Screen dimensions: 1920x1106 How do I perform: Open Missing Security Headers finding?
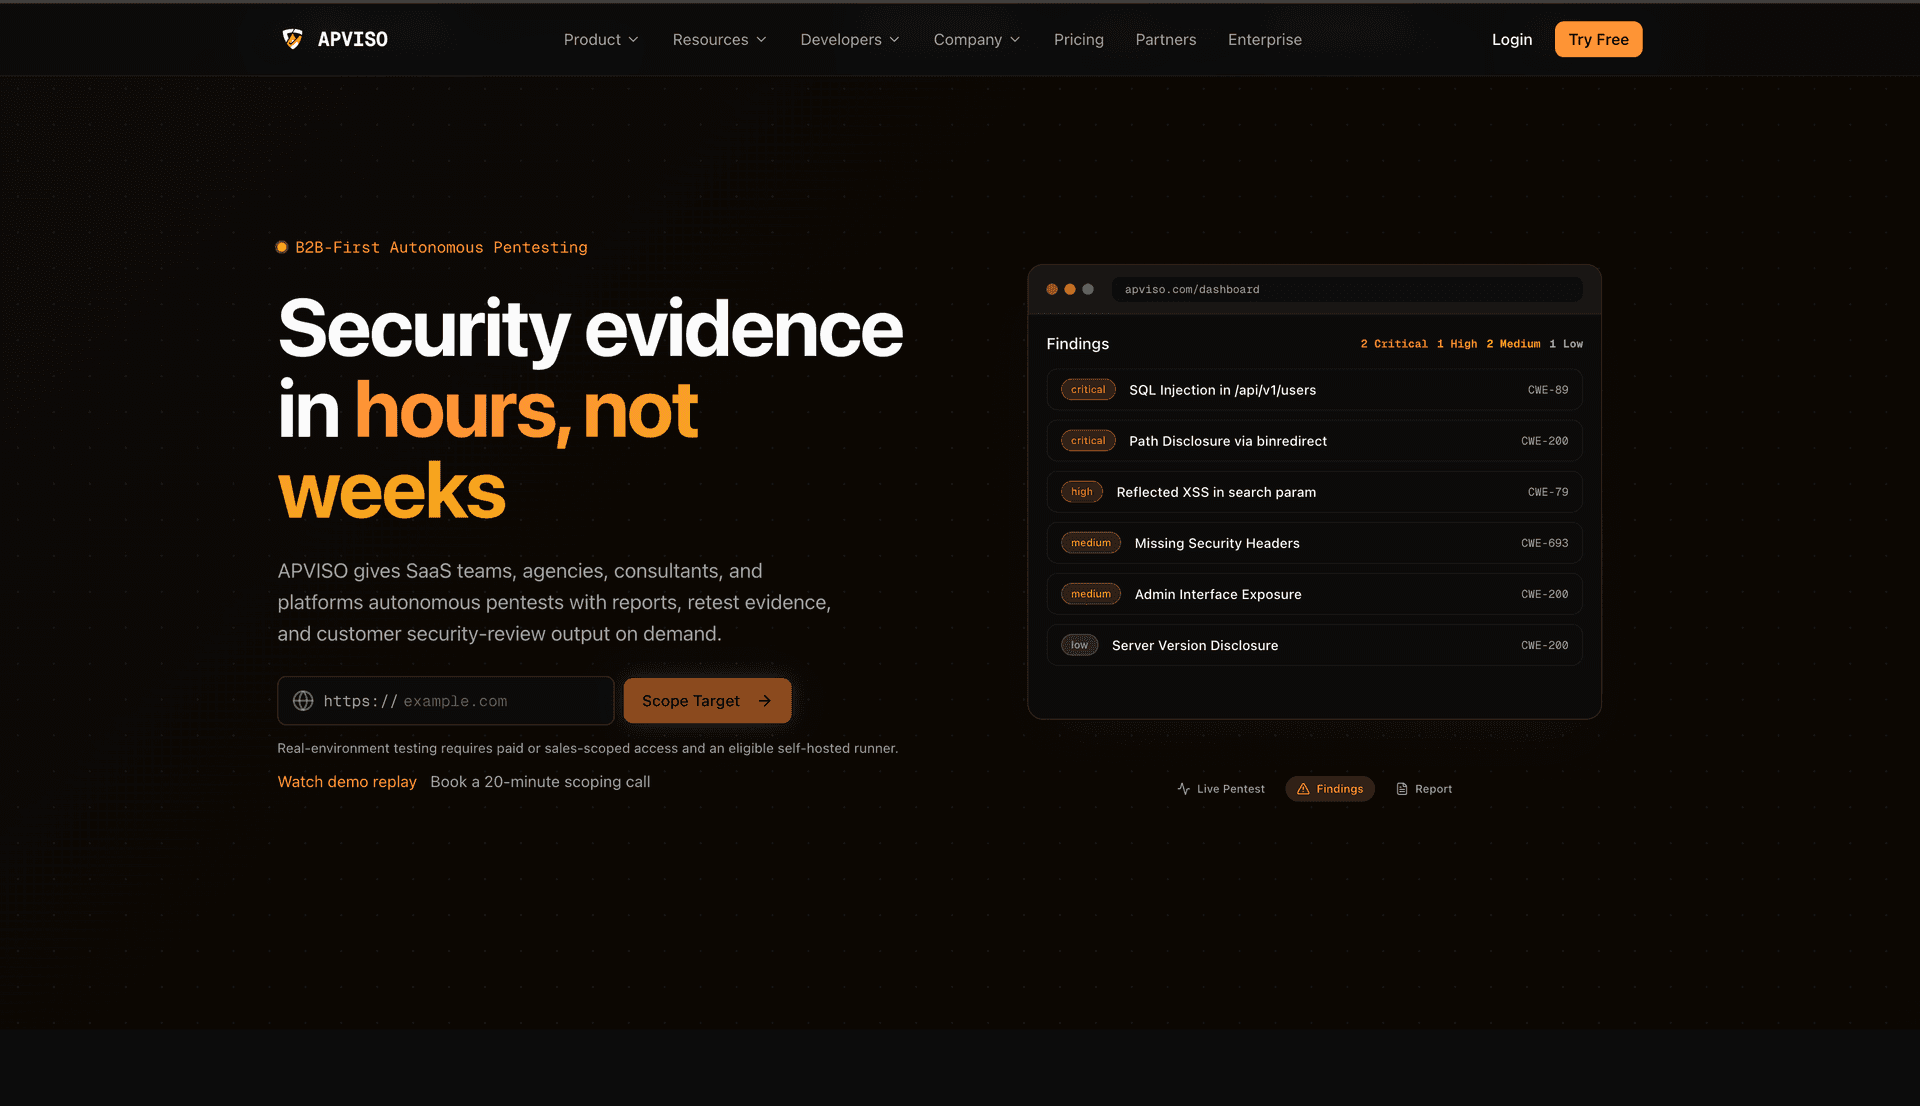click(1314, 543)
